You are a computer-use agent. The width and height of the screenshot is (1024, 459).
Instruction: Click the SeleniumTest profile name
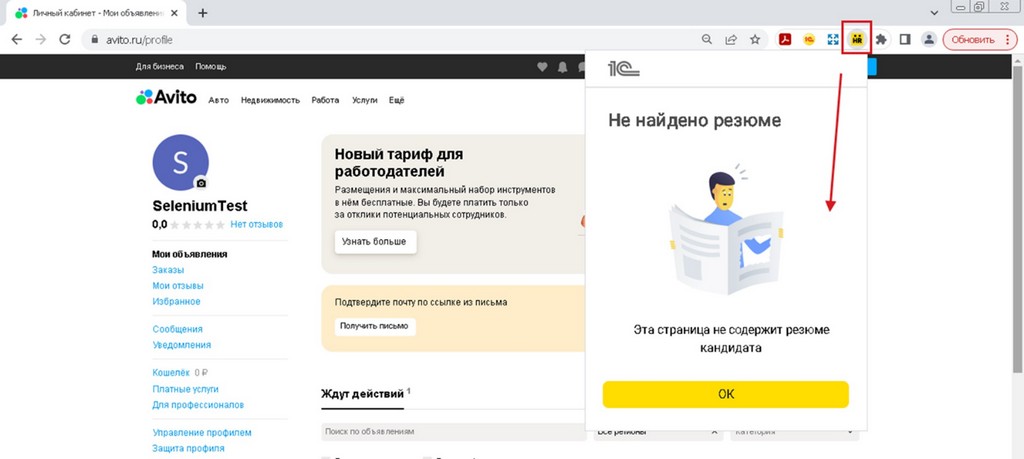point(200,206)
